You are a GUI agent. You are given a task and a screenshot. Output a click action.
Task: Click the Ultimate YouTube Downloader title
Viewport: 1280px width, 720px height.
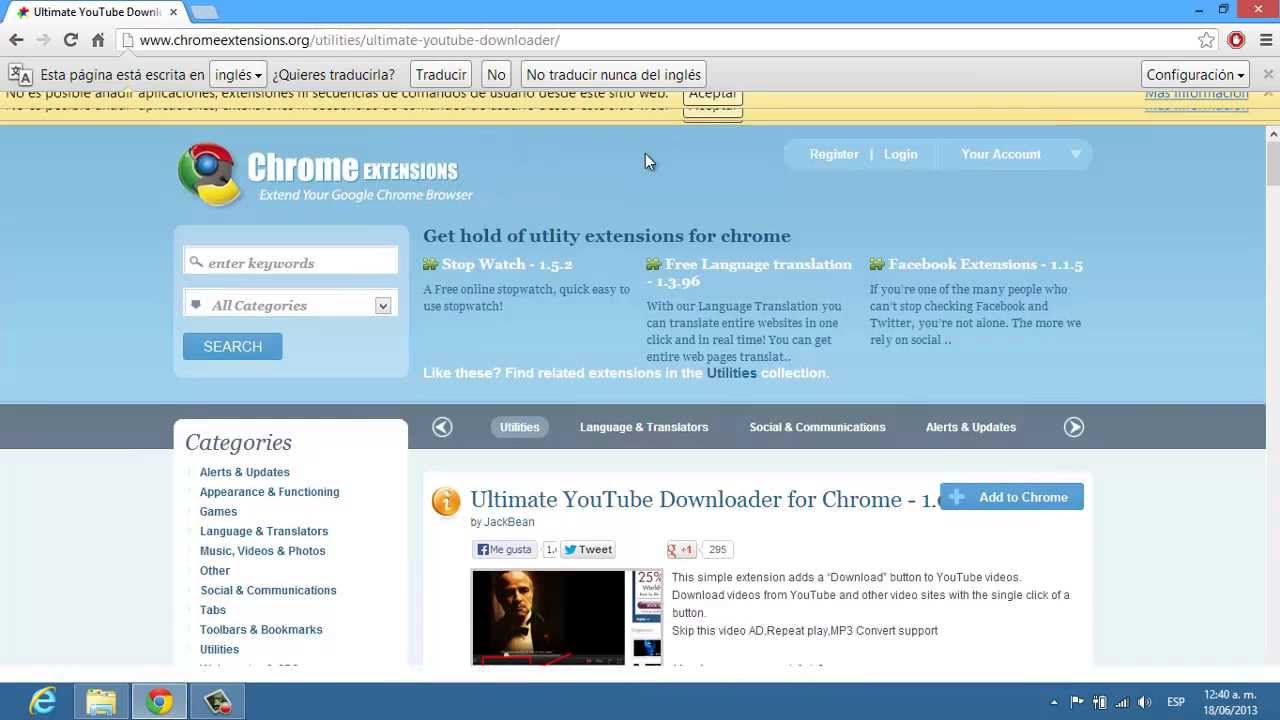704,499
